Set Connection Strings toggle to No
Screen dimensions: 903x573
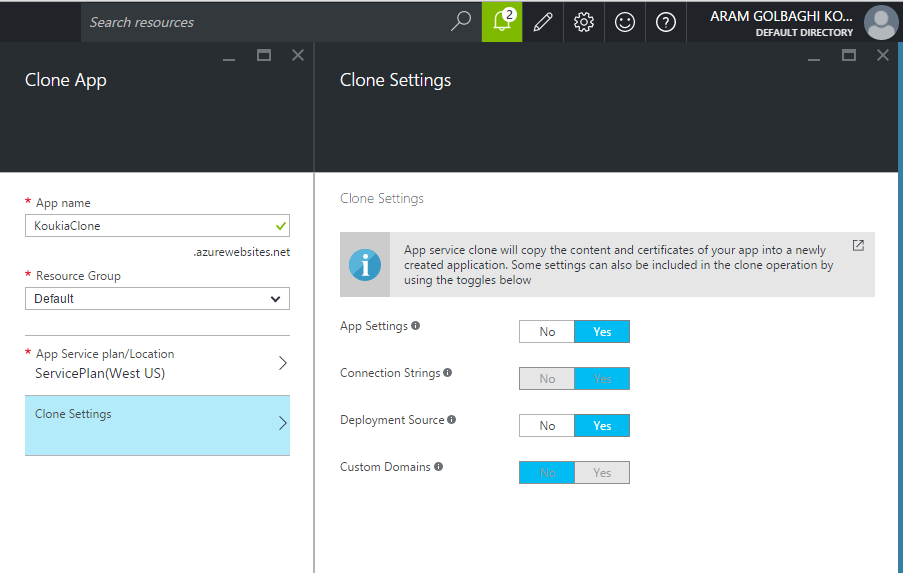547,378
